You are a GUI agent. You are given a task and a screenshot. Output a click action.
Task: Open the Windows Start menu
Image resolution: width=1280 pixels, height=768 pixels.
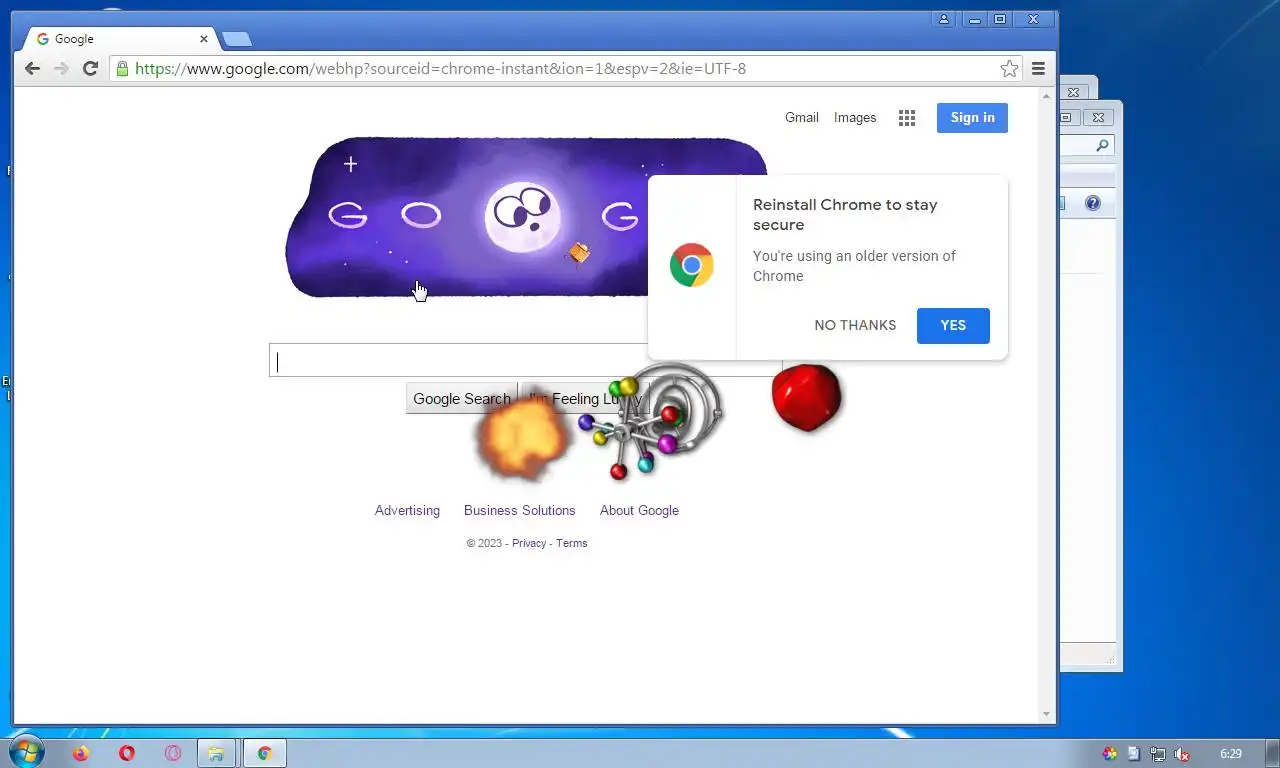pos(26,752)
